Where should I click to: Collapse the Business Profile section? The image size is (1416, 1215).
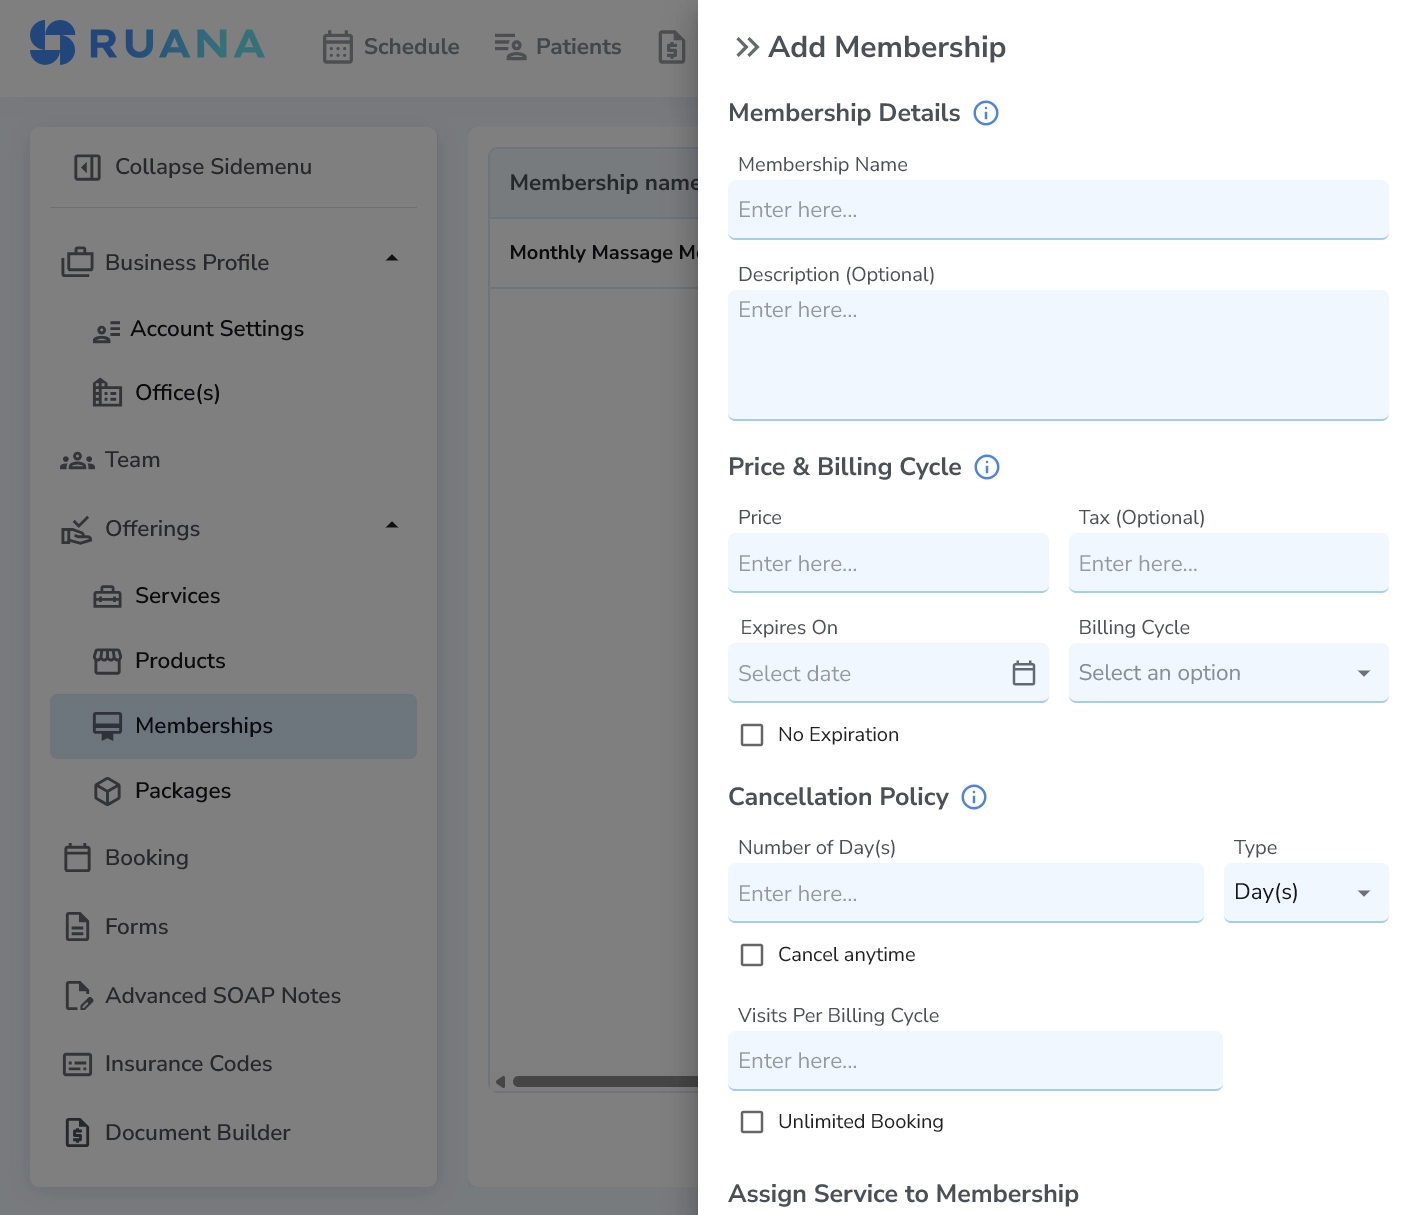pos(392,258)
